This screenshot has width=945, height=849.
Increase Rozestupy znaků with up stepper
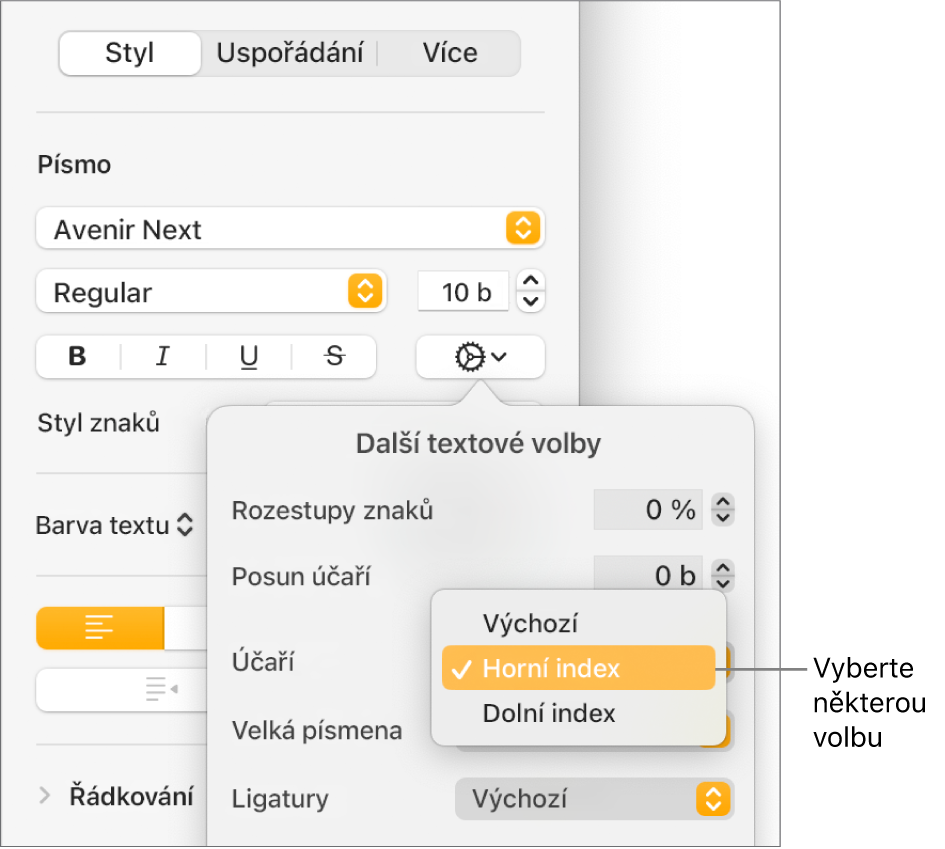click(x=723, y=502)
